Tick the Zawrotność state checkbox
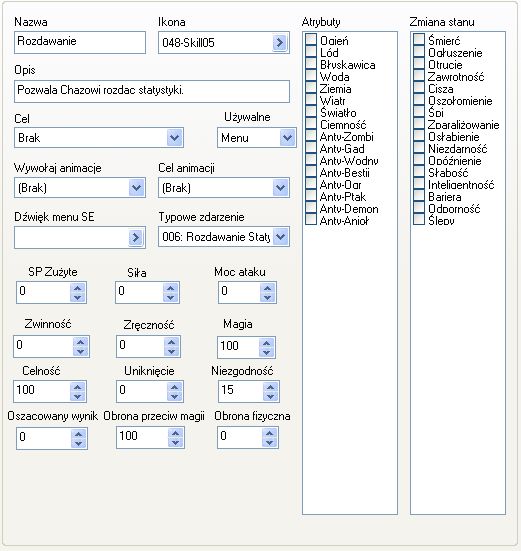The width and height of the screenshot is (521, 551). pyautogui.click(x=419, y=75)
